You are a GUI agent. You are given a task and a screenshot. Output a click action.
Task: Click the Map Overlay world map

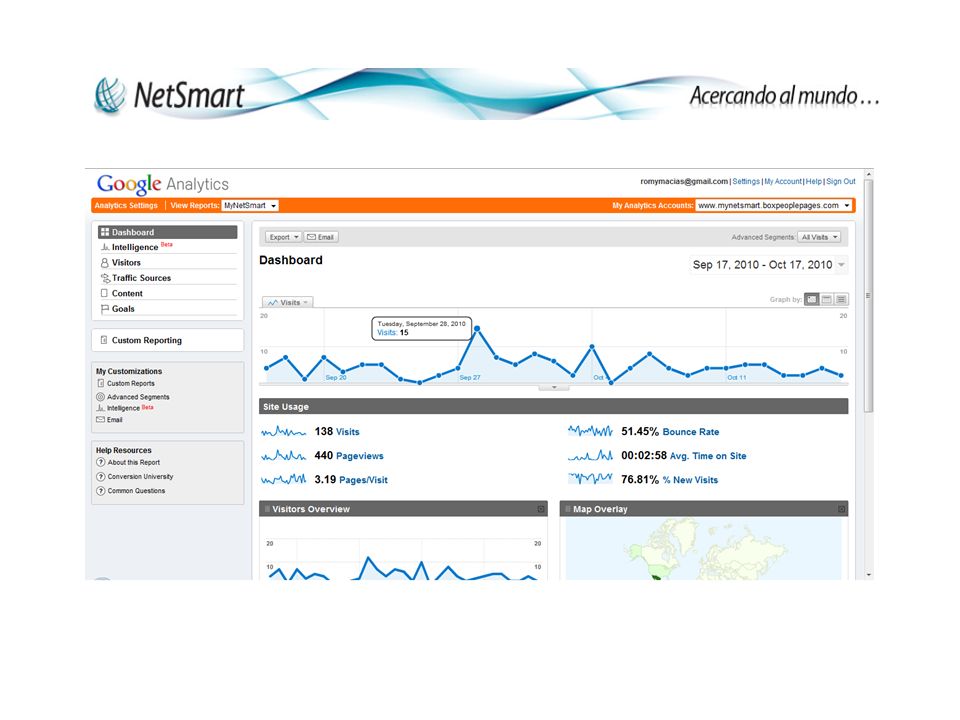[703, 549]
